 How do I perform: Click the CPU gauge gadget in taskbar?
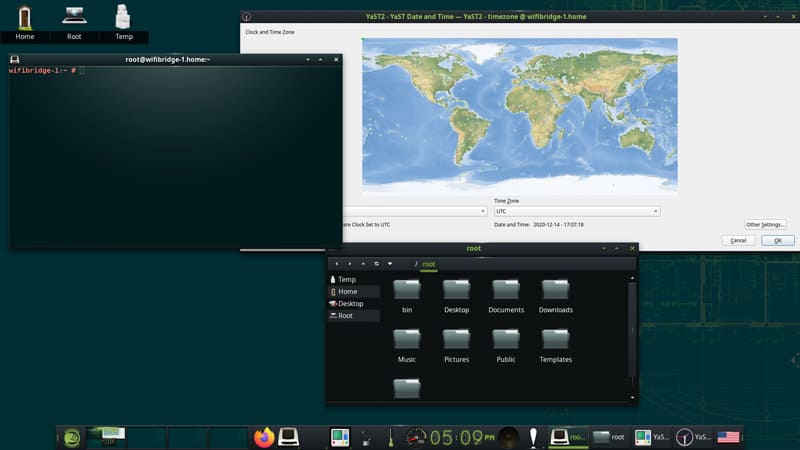tap(415, 437)
